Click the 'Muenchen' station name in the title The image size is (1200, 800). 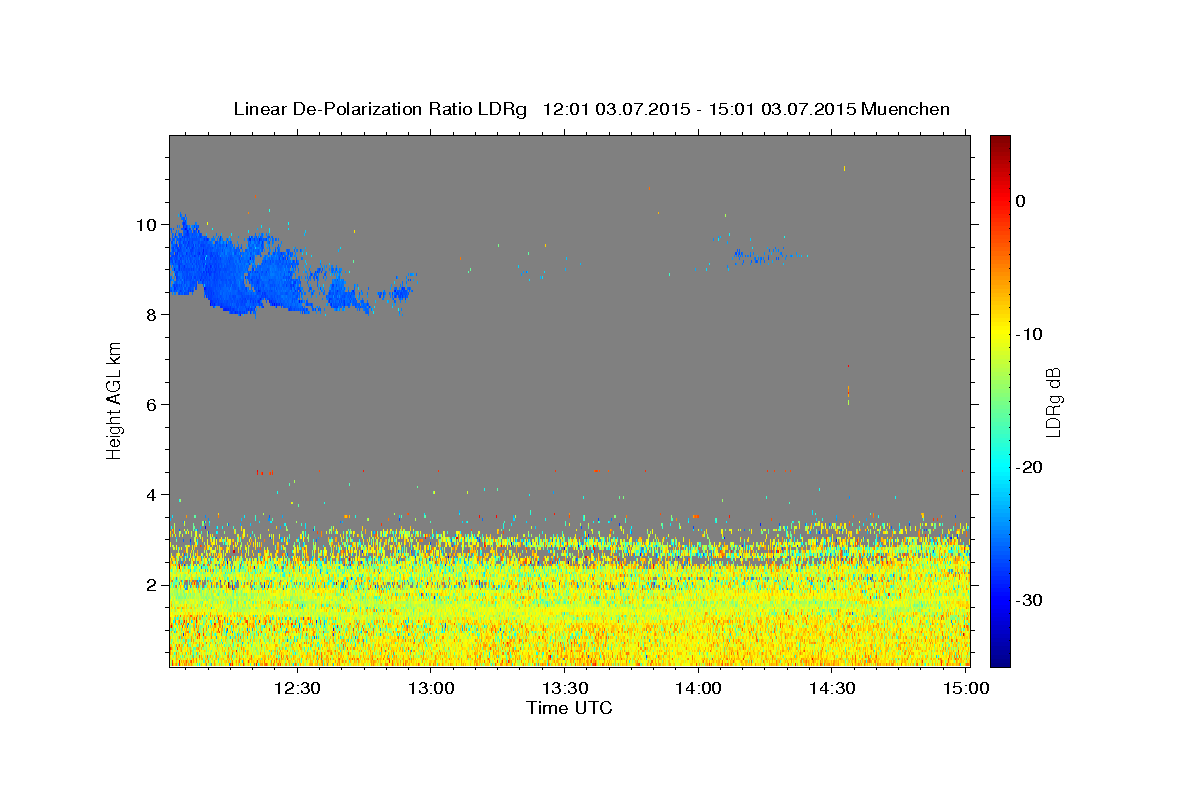coord(905,109)
